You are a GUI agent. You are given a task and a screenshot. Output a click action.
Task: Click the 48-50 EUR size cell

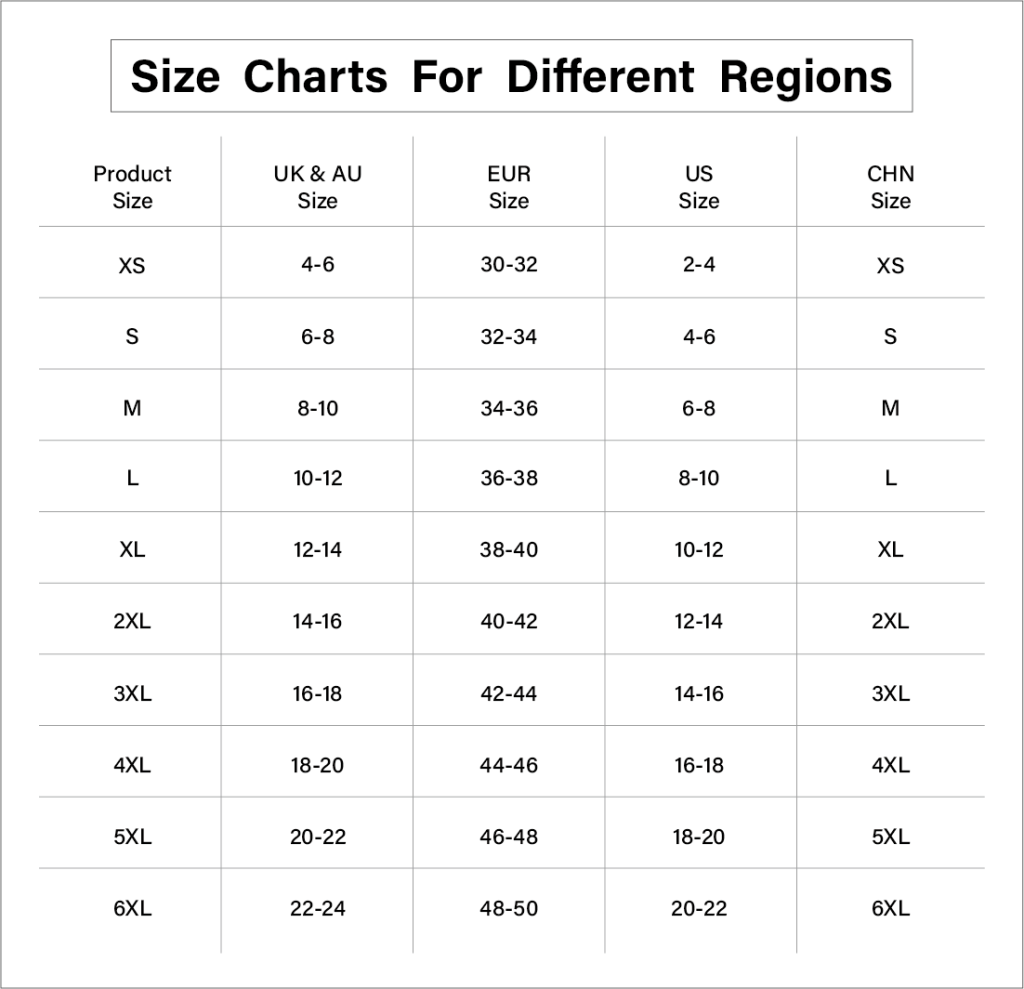click(x=509, y=908)
